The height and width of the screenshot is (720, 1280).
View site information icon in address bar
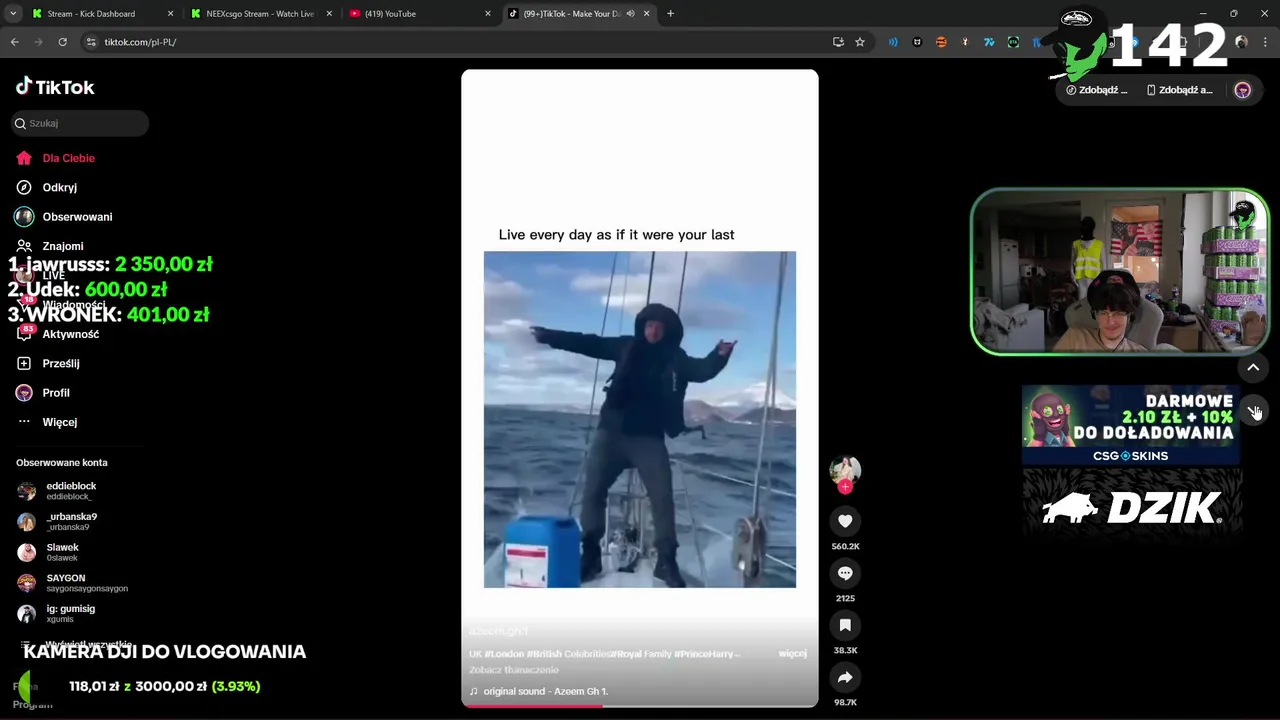91,42
